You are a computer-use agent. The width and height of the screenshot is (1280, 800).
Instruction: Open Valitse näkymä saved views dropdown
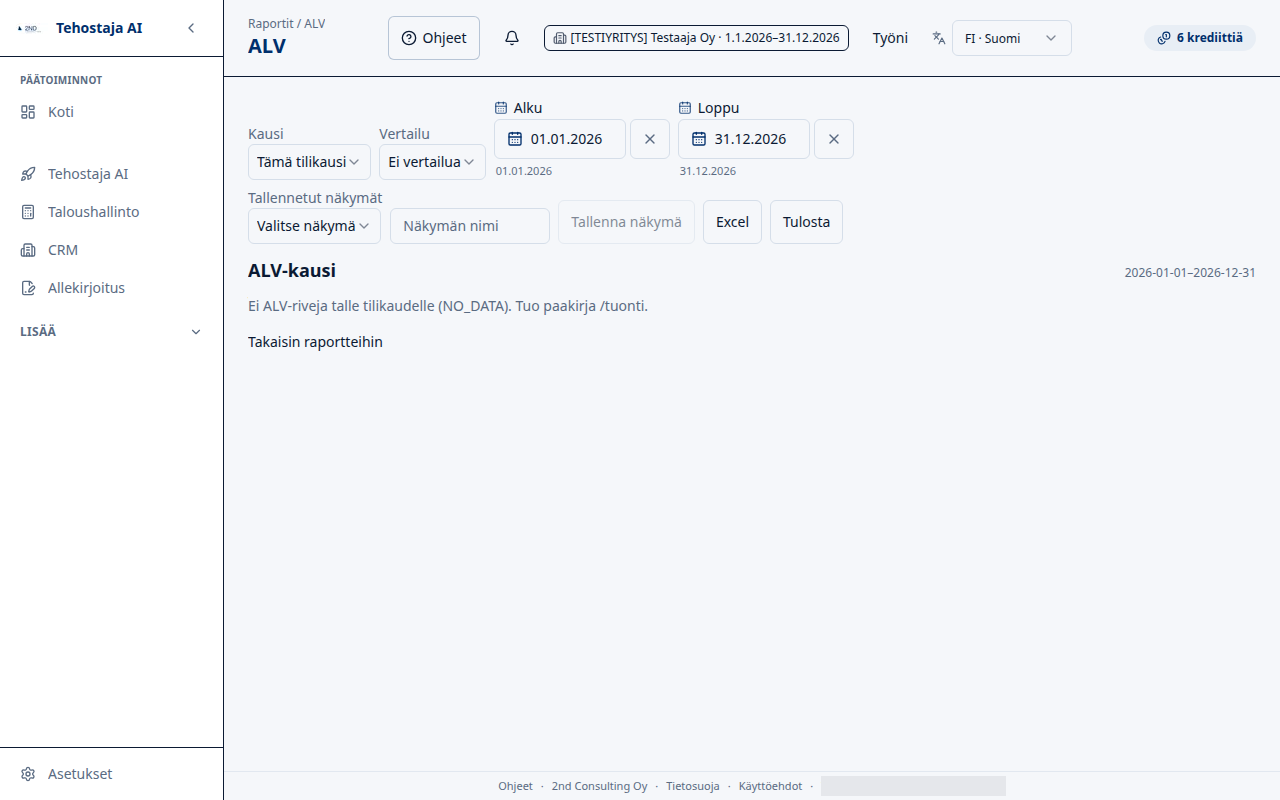(x=314, y=226)
